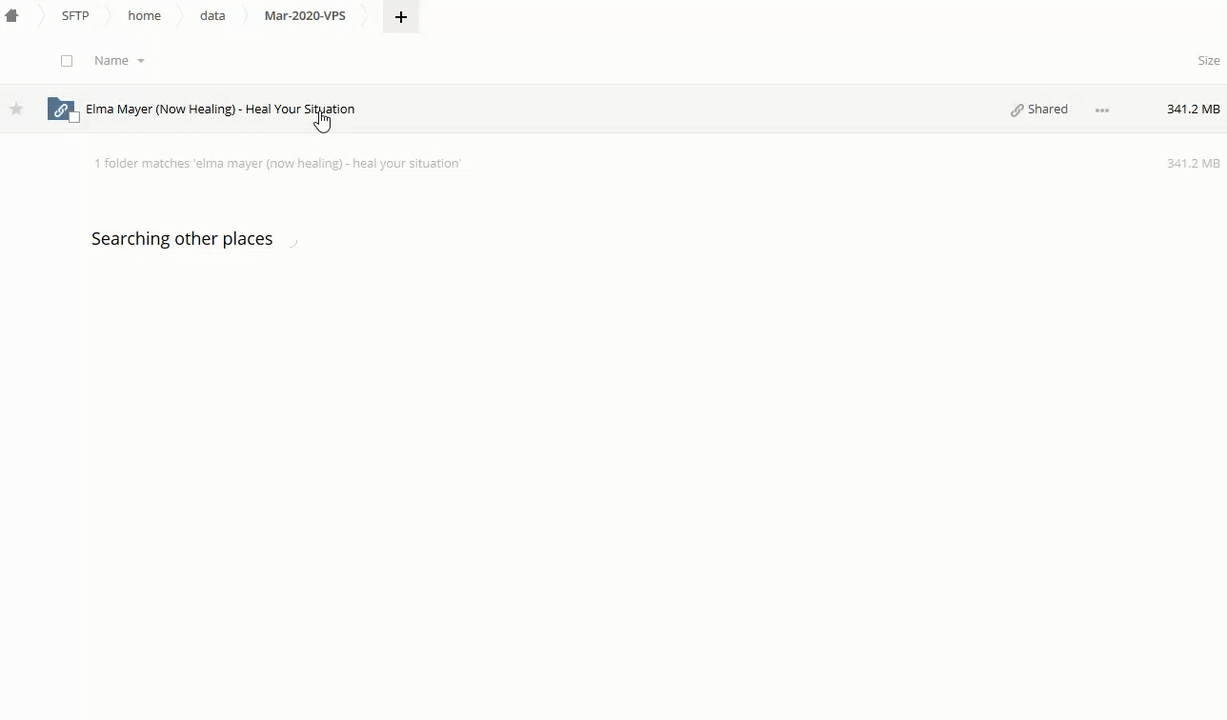
Task: Click the shared folder icon with link
Action: pos(60,109)
